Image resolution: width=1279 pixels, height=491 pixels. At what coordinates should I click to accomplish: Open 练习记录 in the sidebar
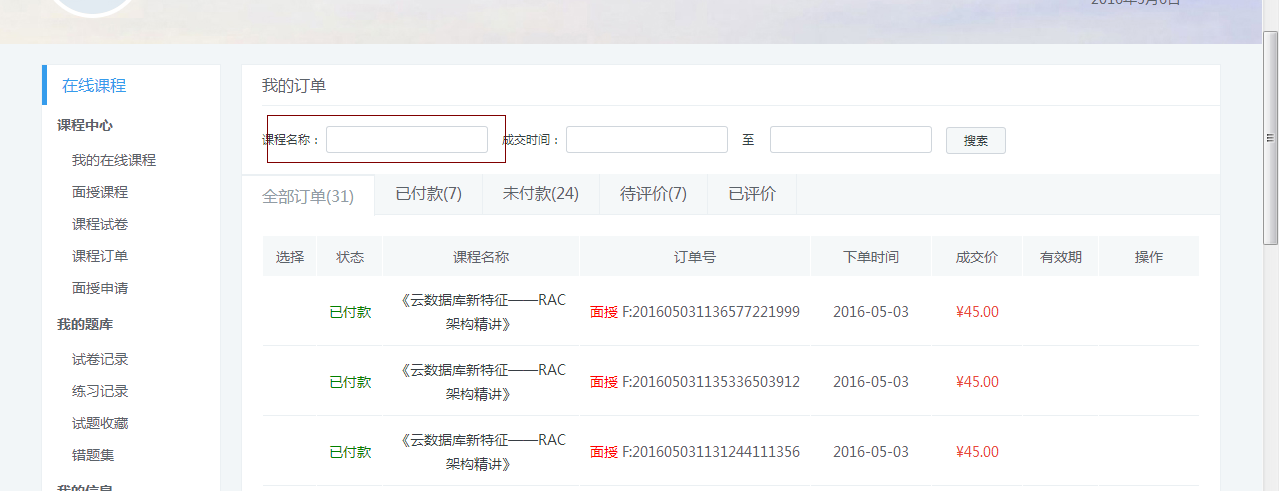pos(100,391)
